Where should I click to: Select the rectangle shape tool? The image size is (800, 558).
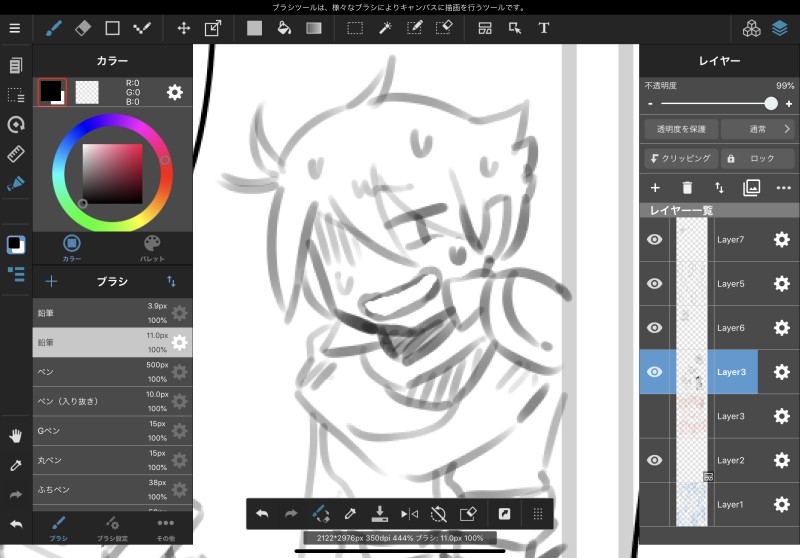click(x=112, y=28)
